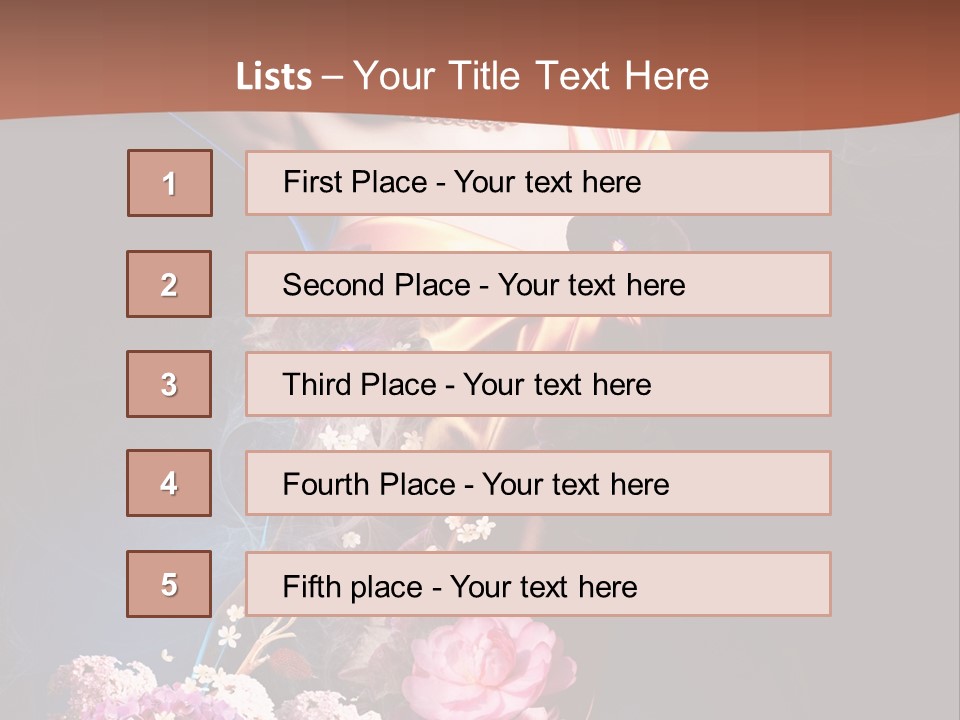Select the number 2 box
This screenshot has height=720, width=960.
(x=169, y=284)
